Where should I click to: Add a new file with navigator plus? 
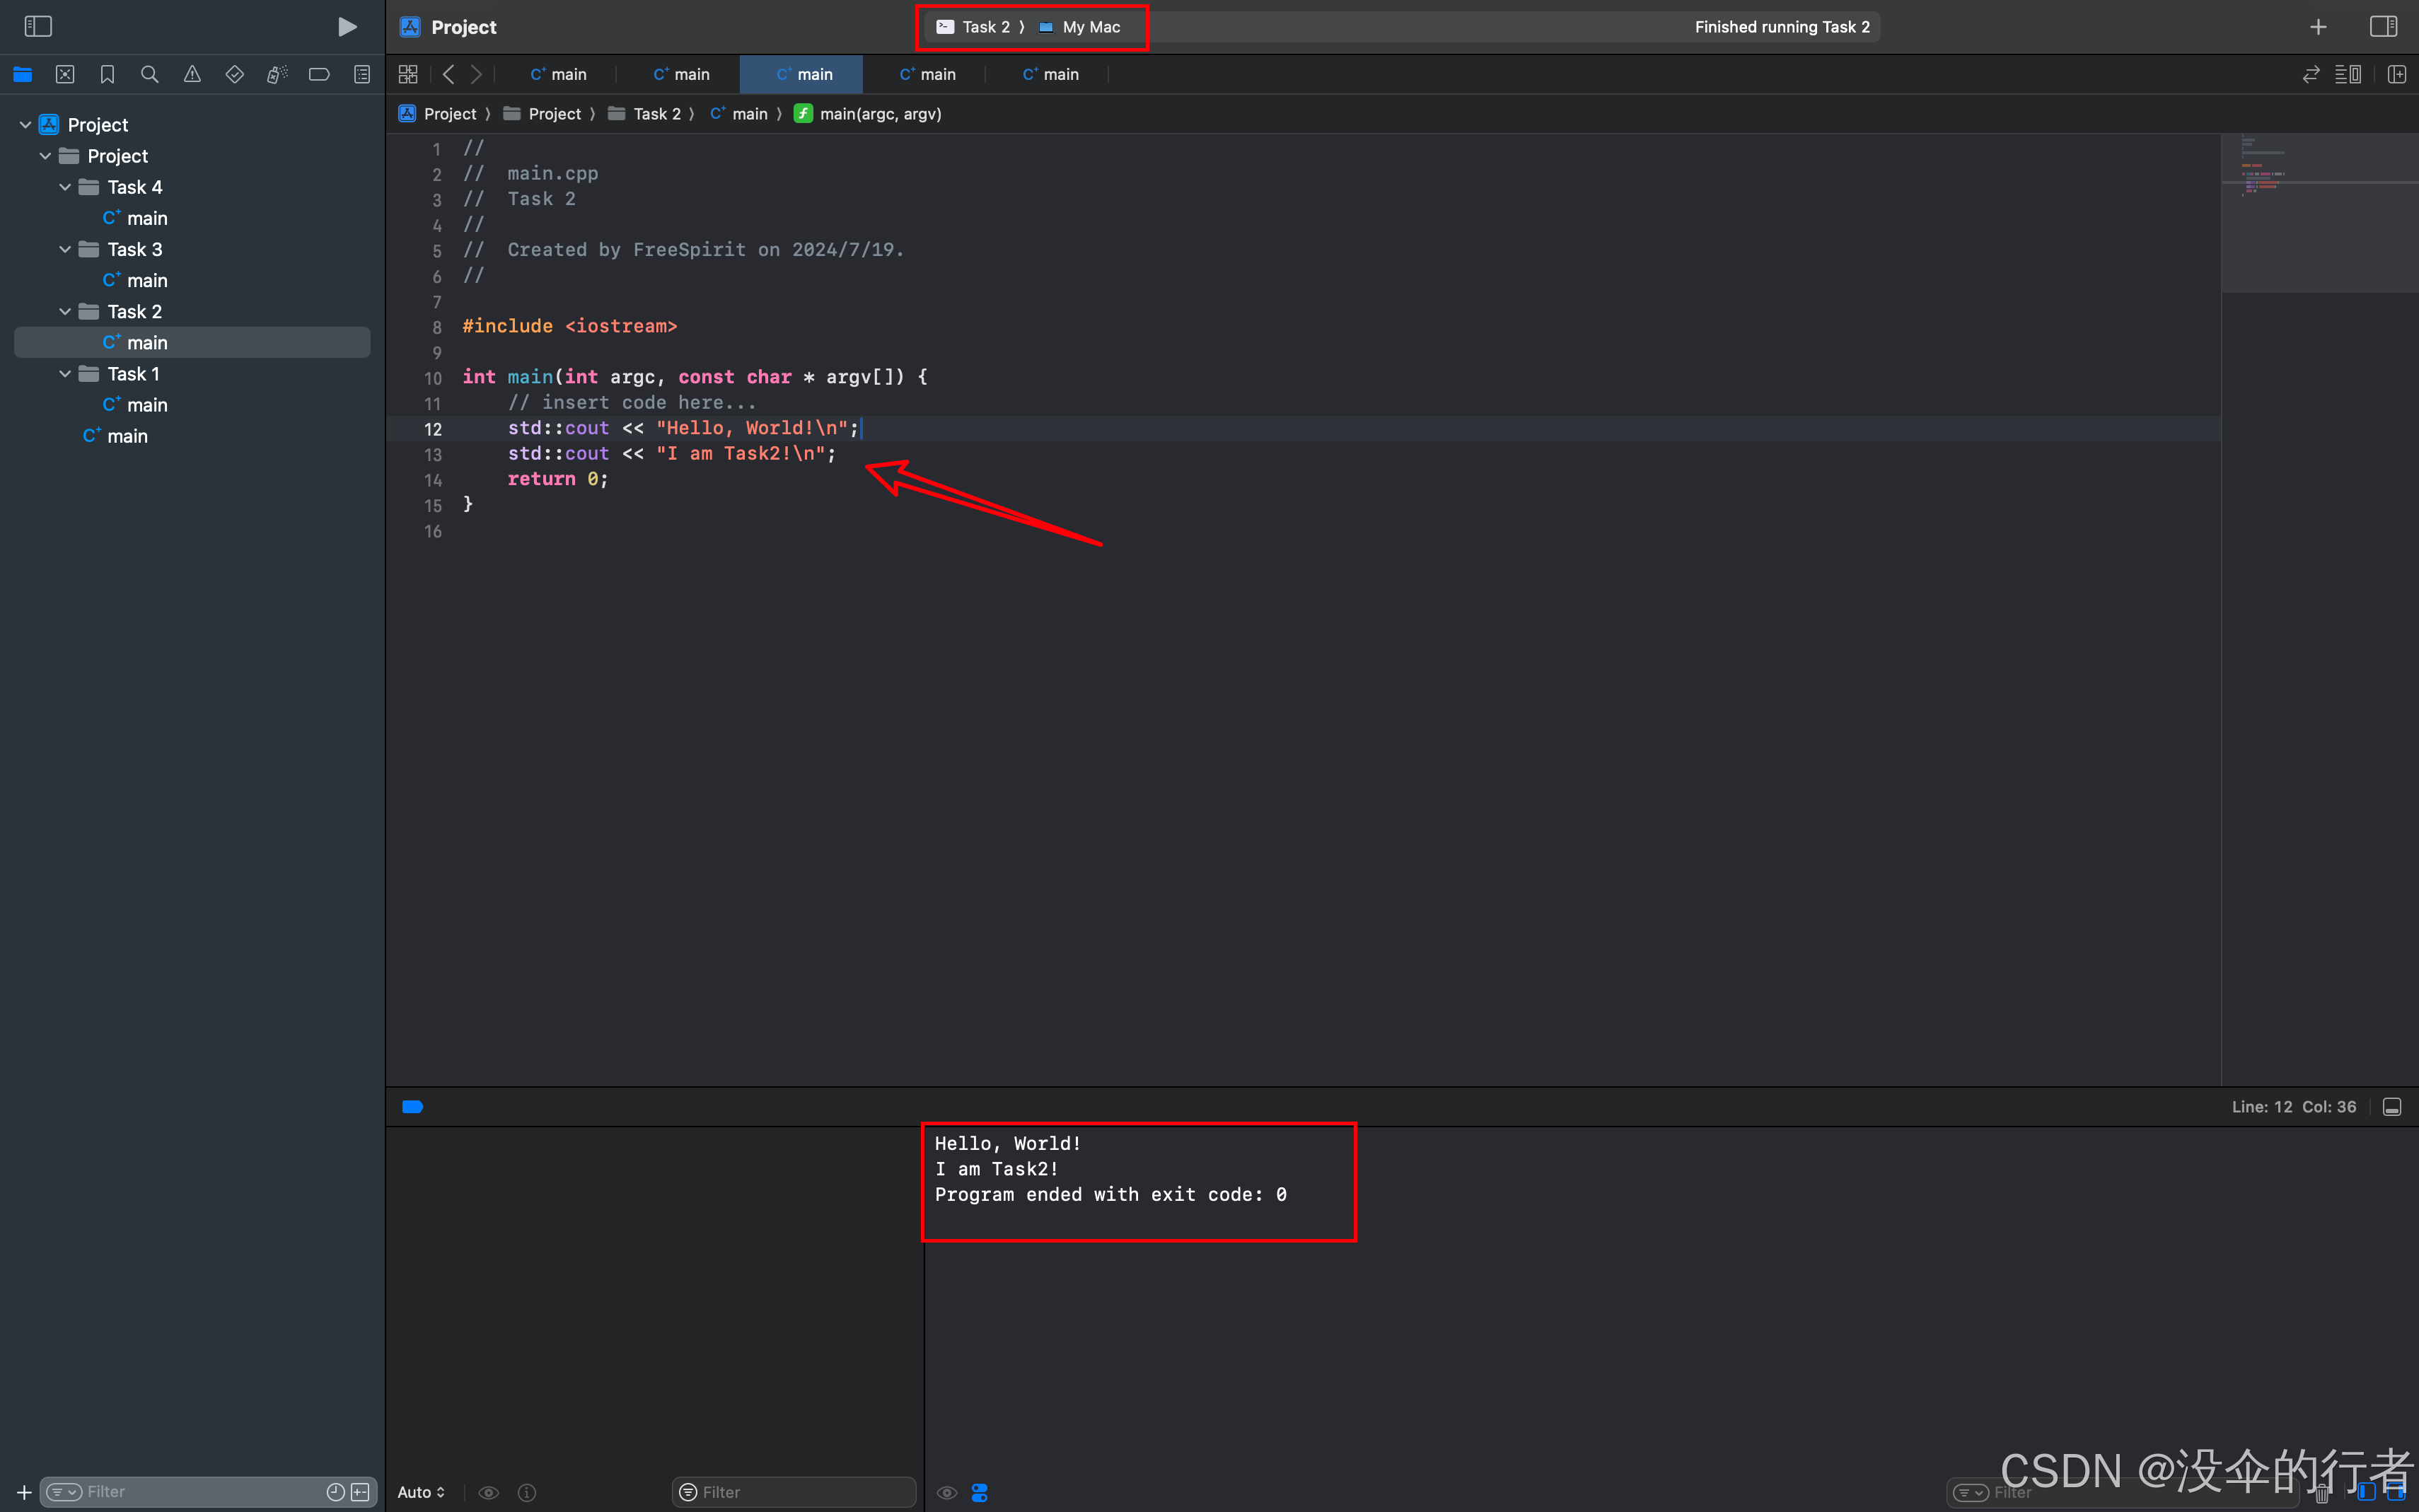pyautogui.click(x=24, y=1492)
